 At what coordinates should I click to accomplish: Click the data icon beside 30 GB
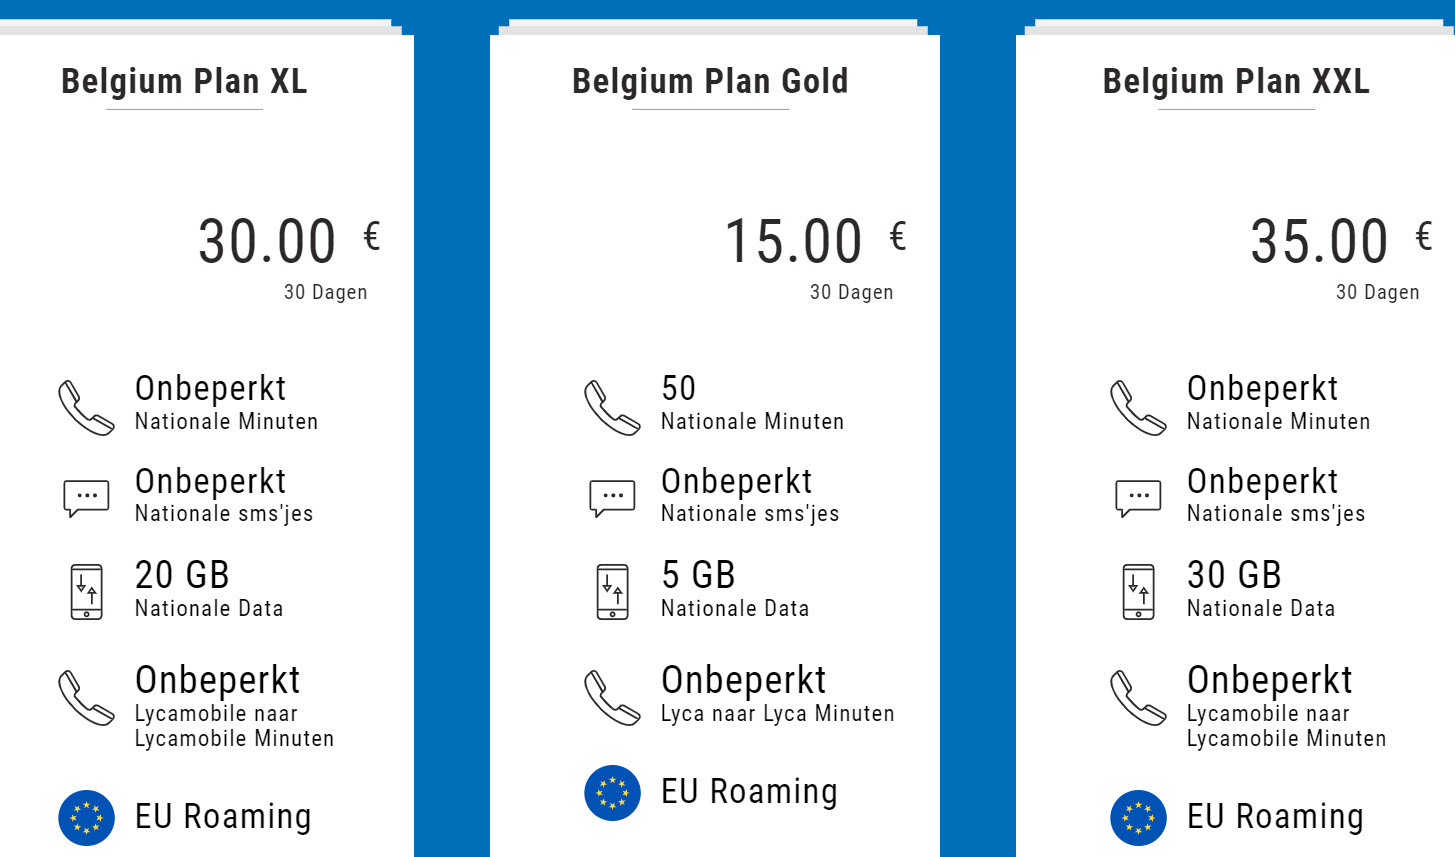tap(1138, 591)
